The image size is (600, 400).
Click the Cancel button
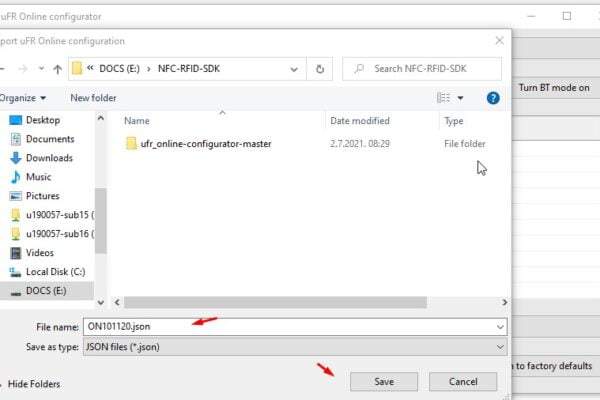[x=463, y=382]
